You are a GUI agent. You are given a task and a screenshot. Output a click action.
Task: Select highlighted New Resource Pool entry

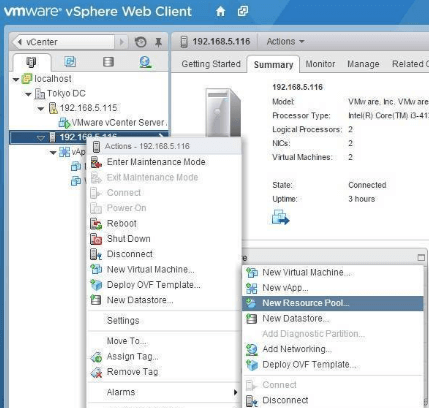coord(333,303)
